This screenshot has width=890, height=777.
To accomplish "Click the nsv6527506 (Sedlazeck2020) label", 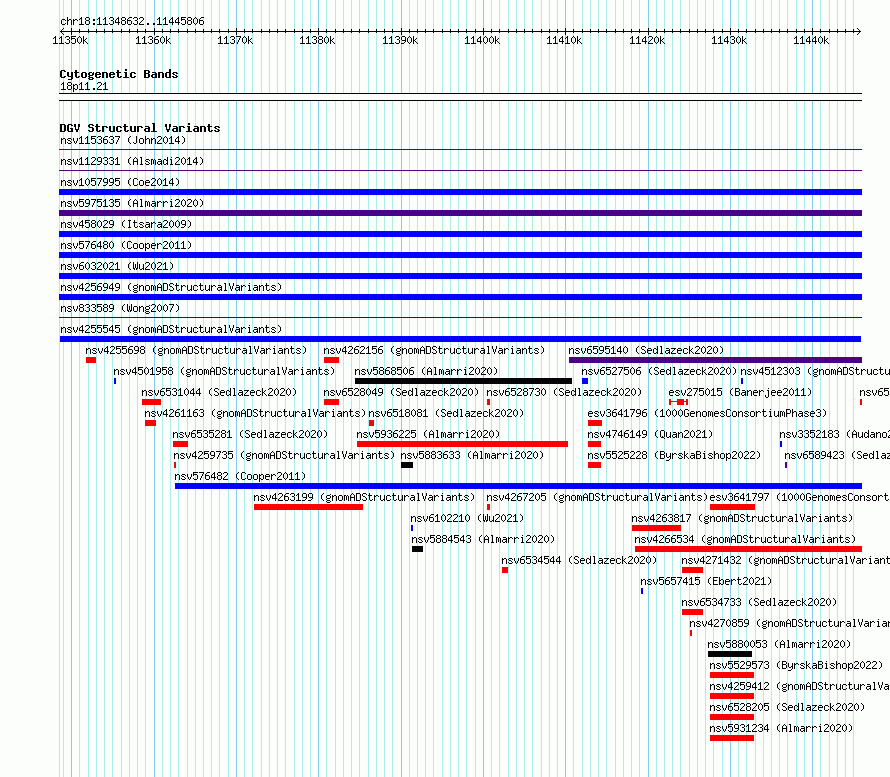I will tap(659, 371).
